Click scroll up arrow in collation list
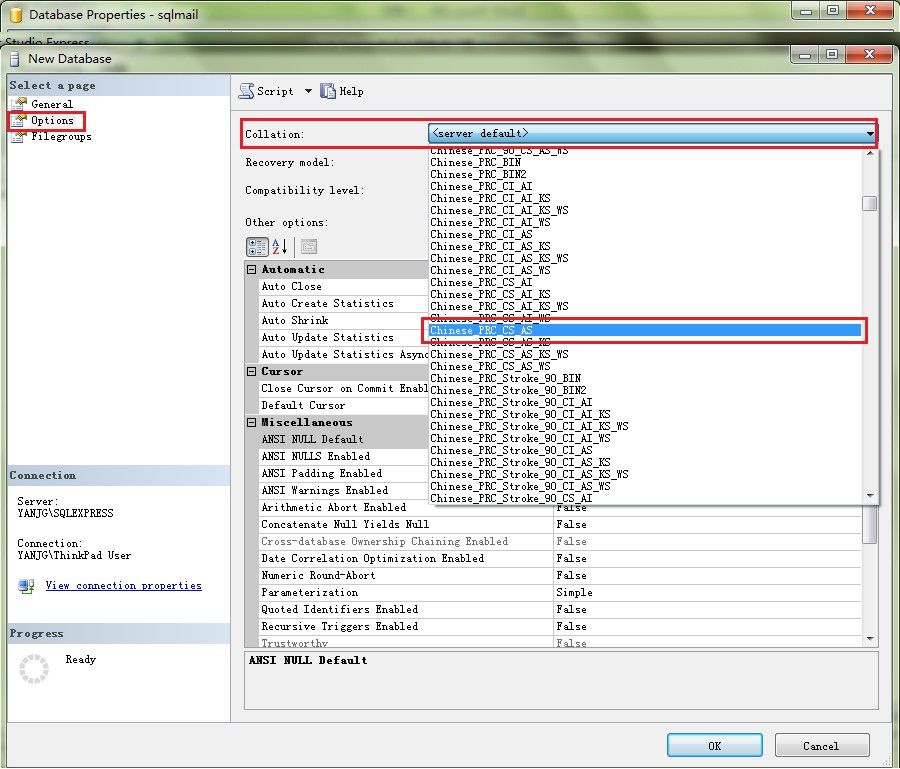Viewport: 900px width, 769px height. point(870,153)
